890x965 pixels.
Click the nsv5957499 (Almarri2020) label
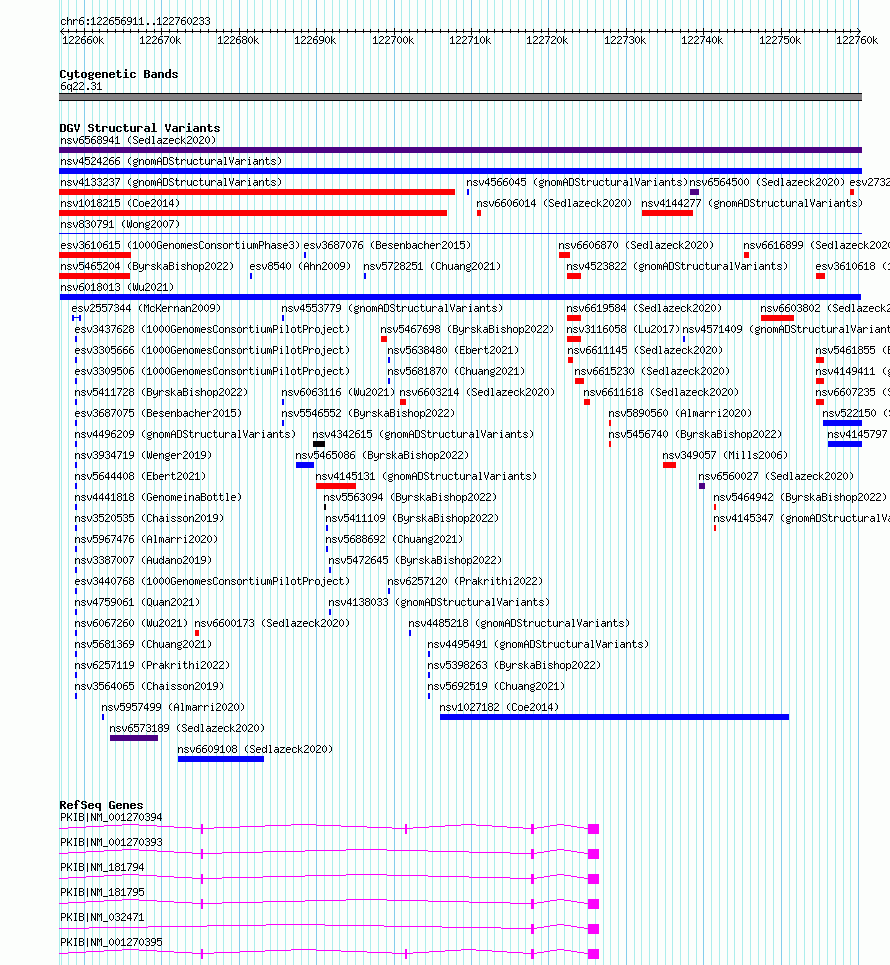tap(173, 707)
